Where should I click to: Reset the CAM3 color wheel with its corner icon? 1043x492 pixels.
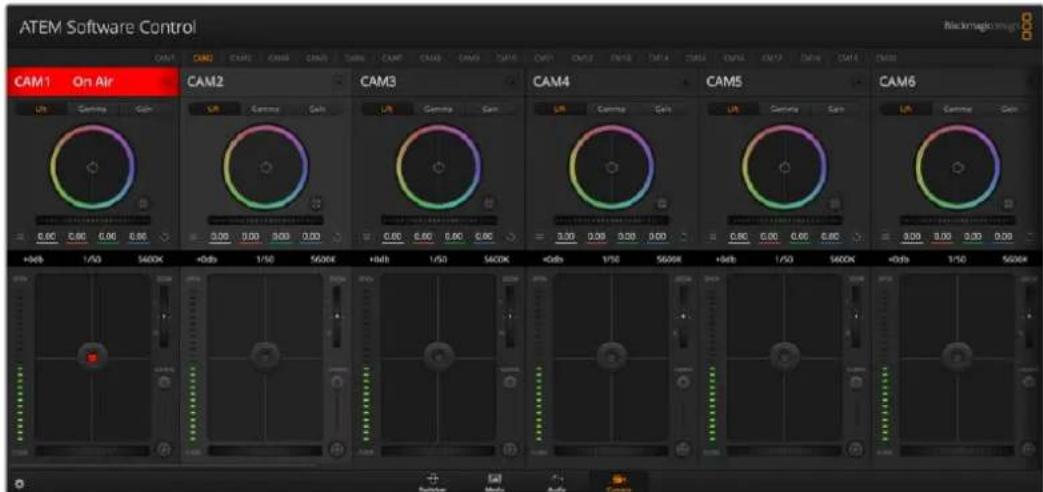[490, 203]
